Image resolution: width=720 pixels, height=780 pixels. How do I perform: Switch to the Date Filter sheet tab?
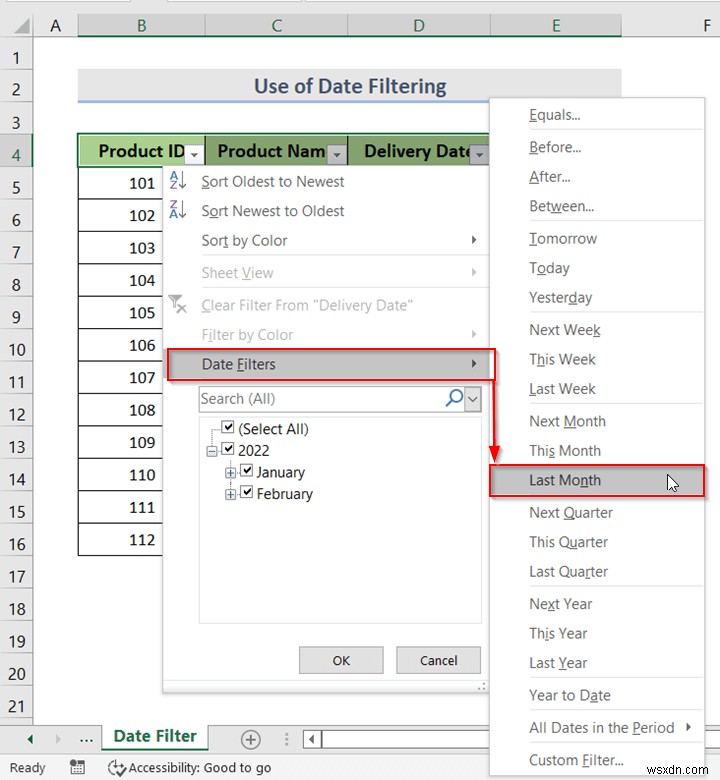[155, 736]
